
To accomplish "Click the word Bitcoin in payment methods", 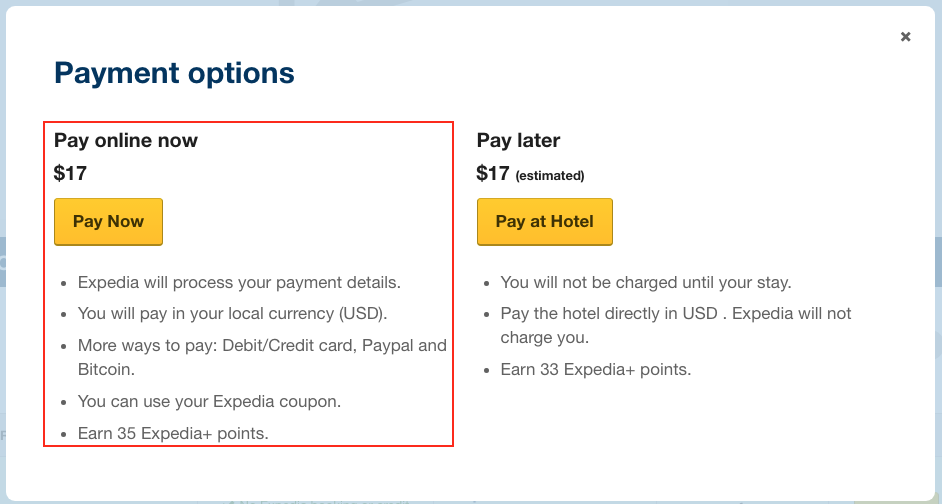I will [106, 369].
